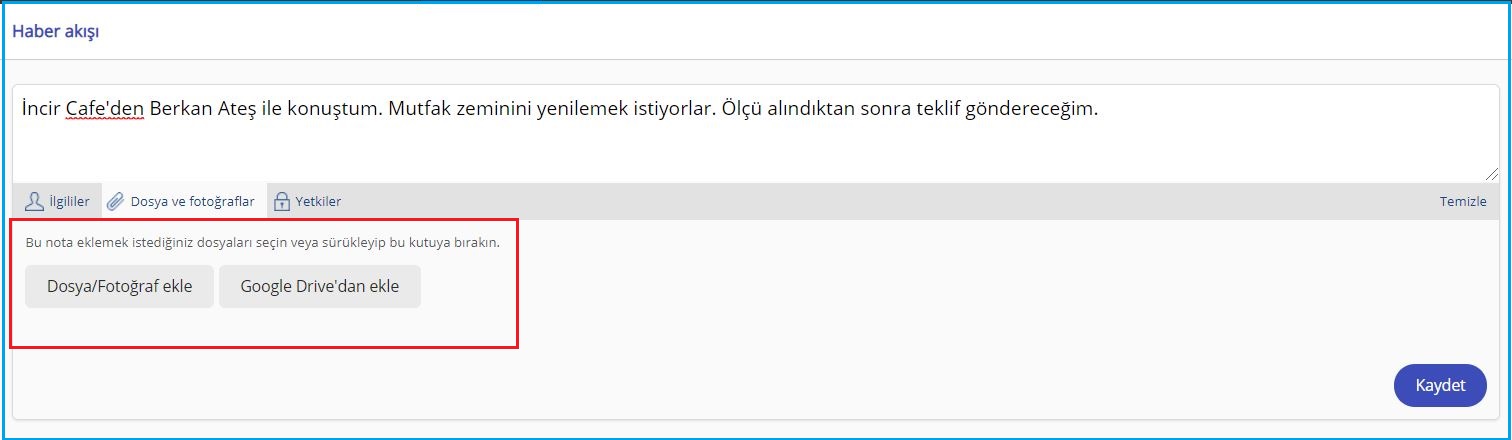Place cursor after göndereceğim at text end
This screenshot has width=1512, height=440.
(x=1100, y=109)
